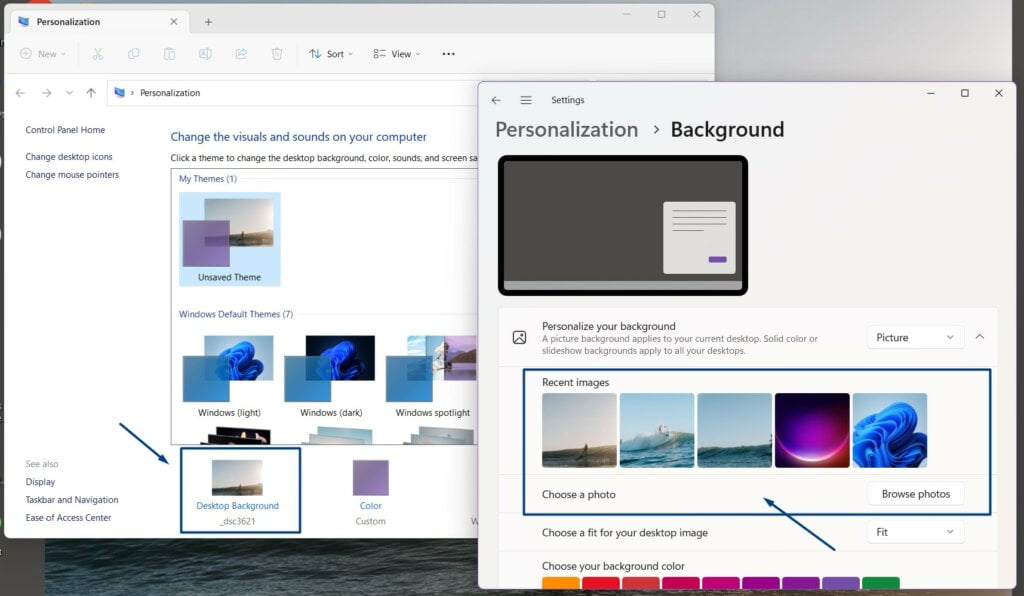Open the hamburger menu in Settings
The height and width of the screenshot is (596, 1024).
pos(526,100)
